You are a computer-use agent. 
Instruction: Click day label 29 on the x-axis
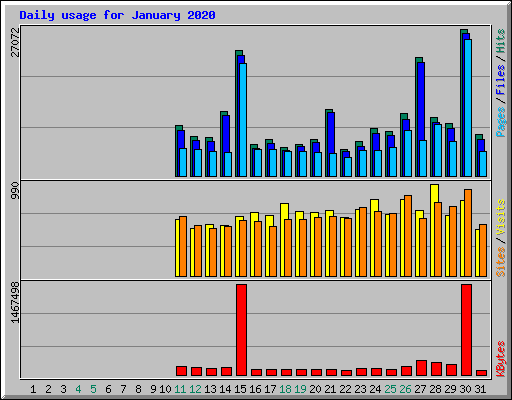pos(450,389)
